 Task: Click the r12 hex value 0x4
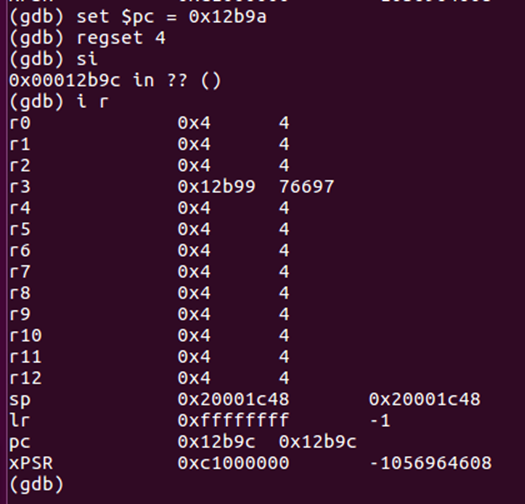pos(194,378)
